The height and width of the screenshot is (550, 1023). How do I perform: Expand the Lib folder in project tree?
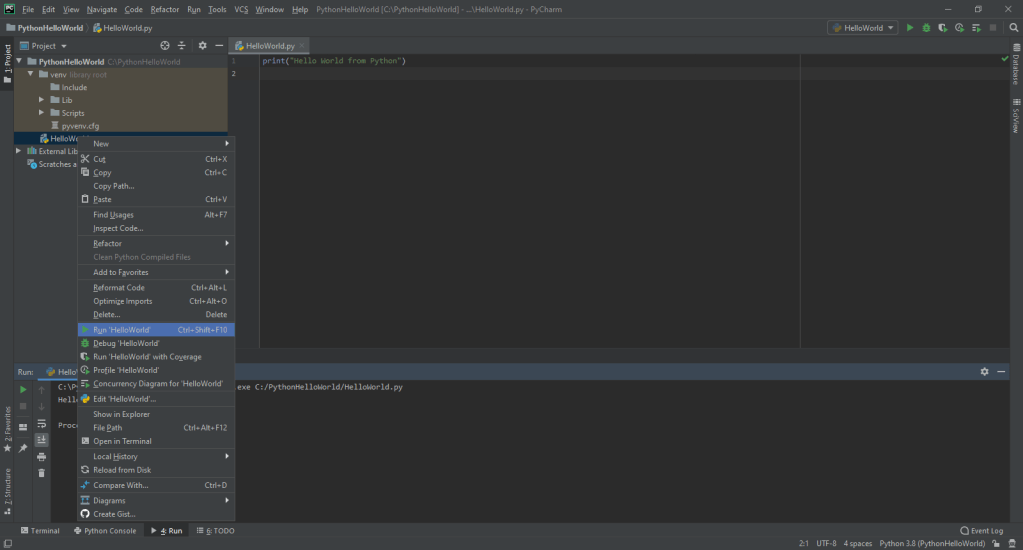[x=41, y=100]
